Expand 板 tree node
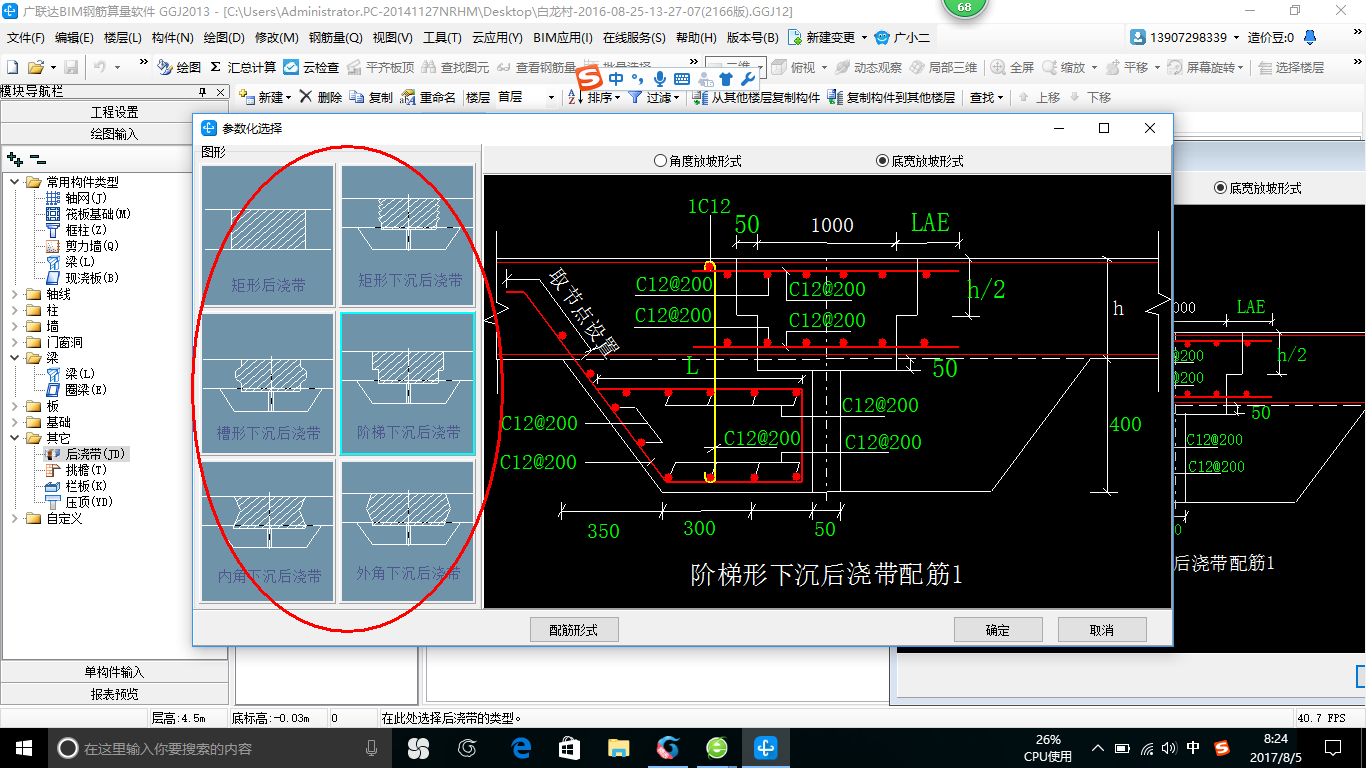This screenshot has height=768, width=1366. pos(16,406)
